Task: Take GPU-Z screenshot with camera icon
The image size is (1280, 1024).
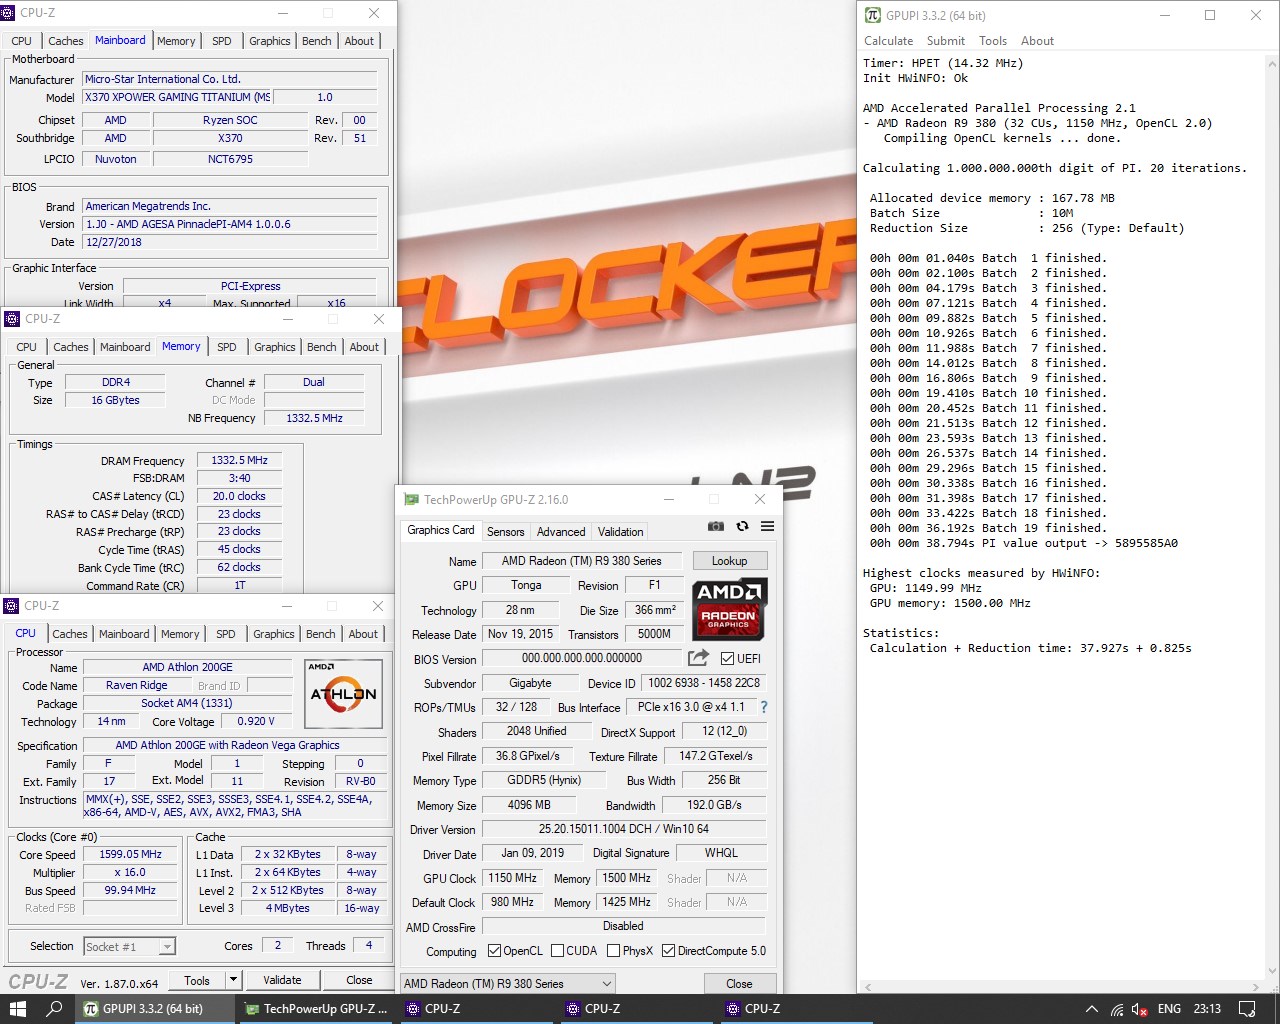Action: (716, 526)
